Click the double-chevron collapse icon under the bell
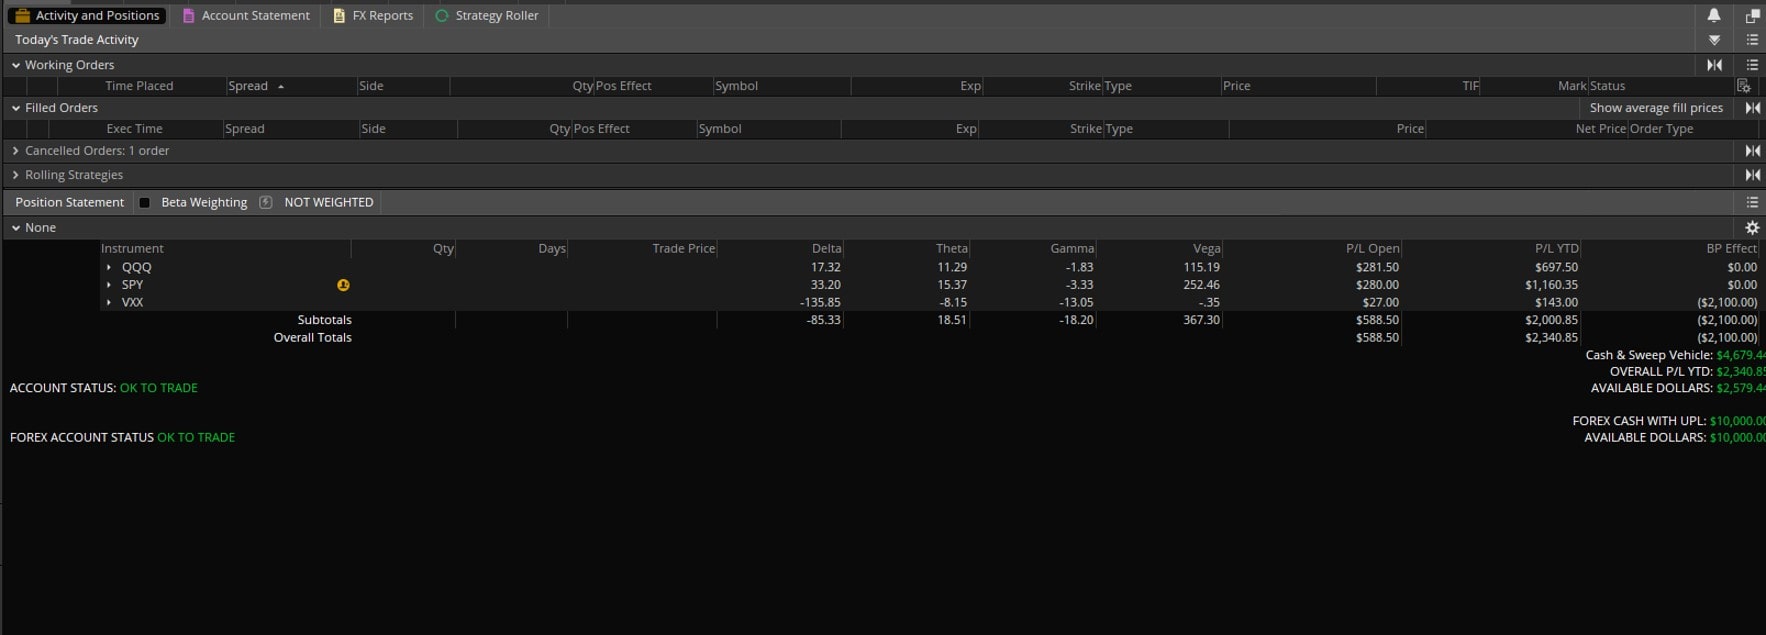Viewport: 1766px width, 635px height. (x=1714, y=40)
